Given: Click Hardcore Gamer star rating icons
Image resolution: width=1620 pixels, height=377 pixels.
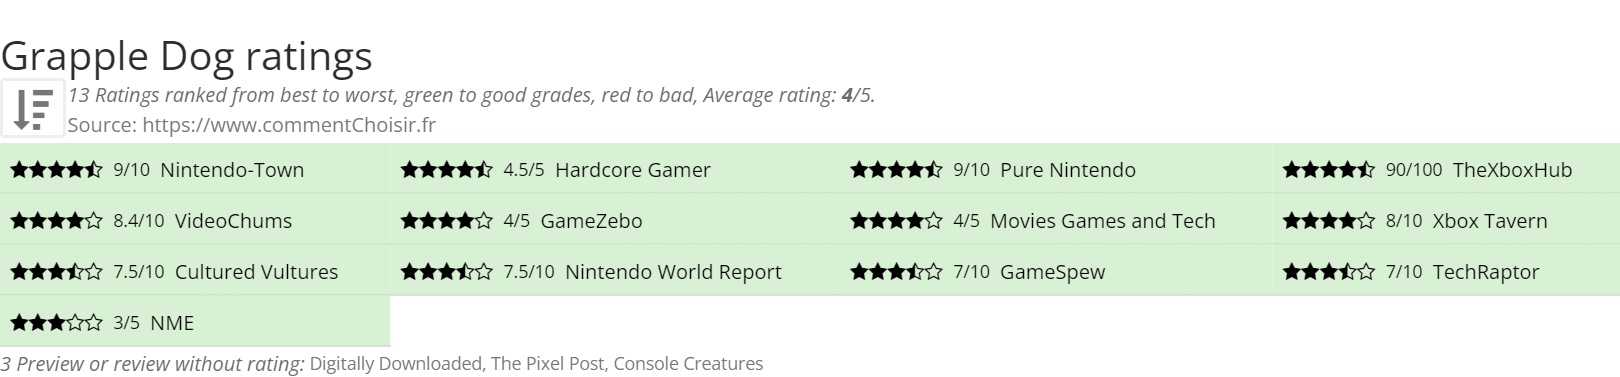Looking at the screenshot, I should [446, 170].
